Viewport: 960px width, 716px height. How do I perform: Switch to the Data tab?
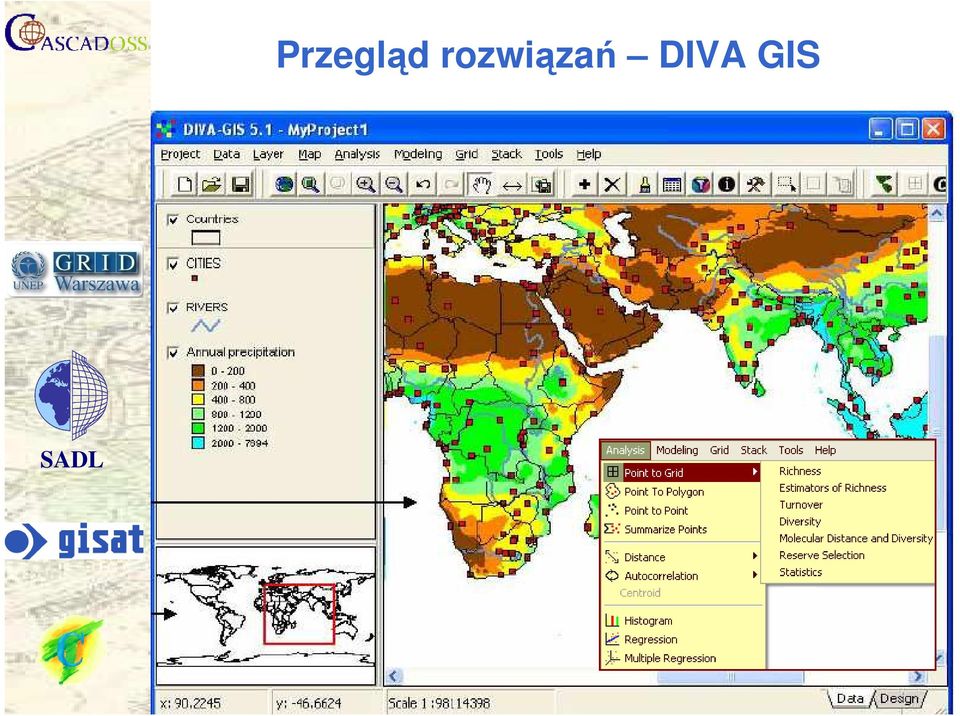[850, 698]
